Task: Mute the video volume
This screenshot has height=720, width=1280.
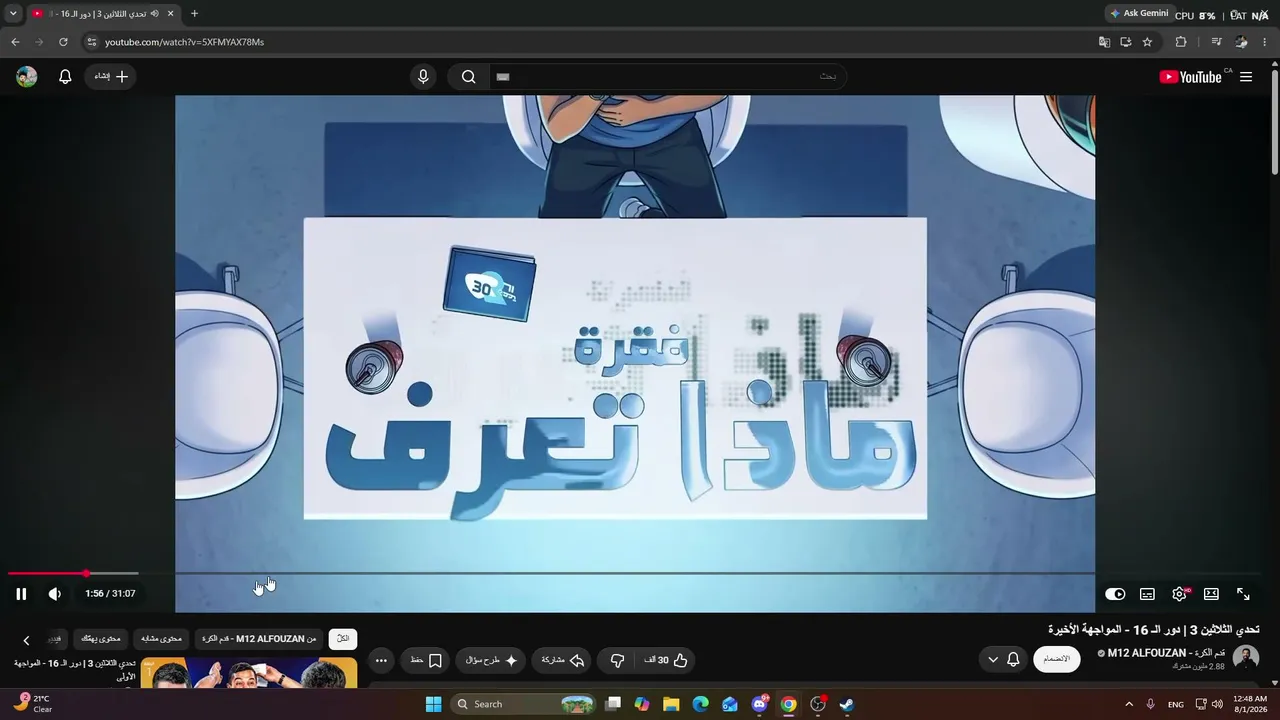Action: tap(55, 594)
